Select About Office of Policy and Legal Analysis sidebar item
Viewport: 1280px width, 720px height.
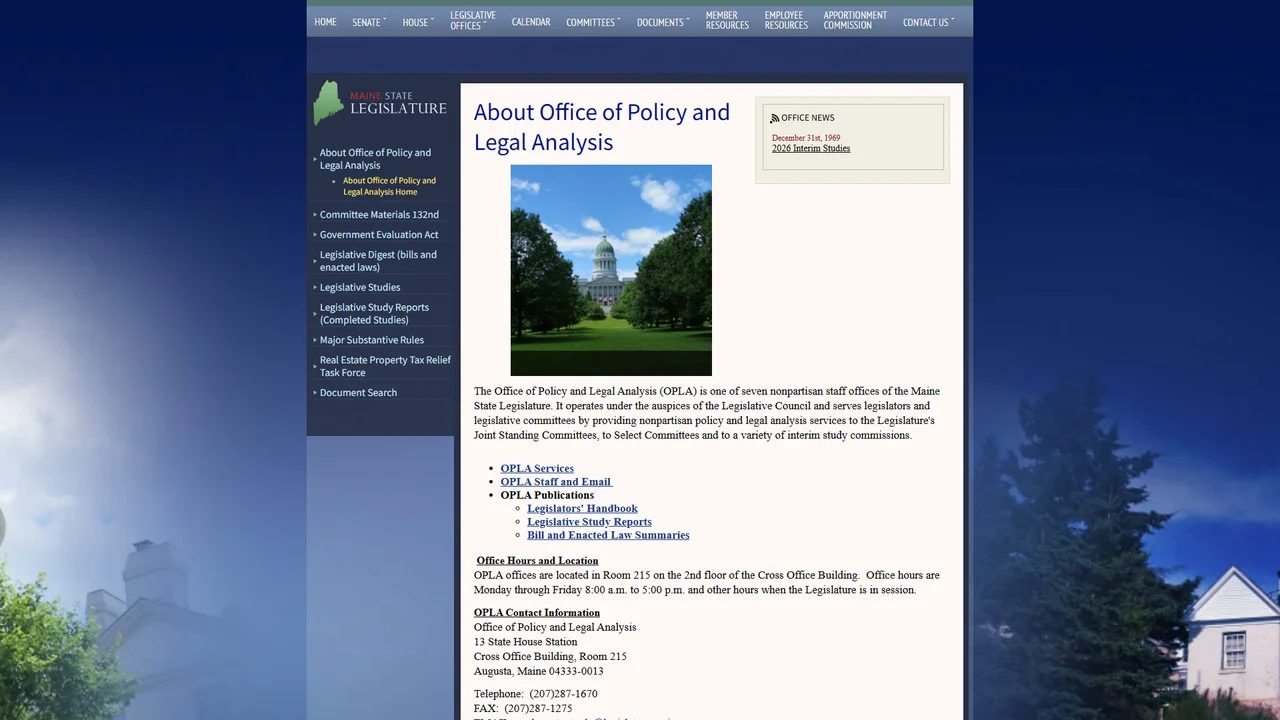click(375, 159)
